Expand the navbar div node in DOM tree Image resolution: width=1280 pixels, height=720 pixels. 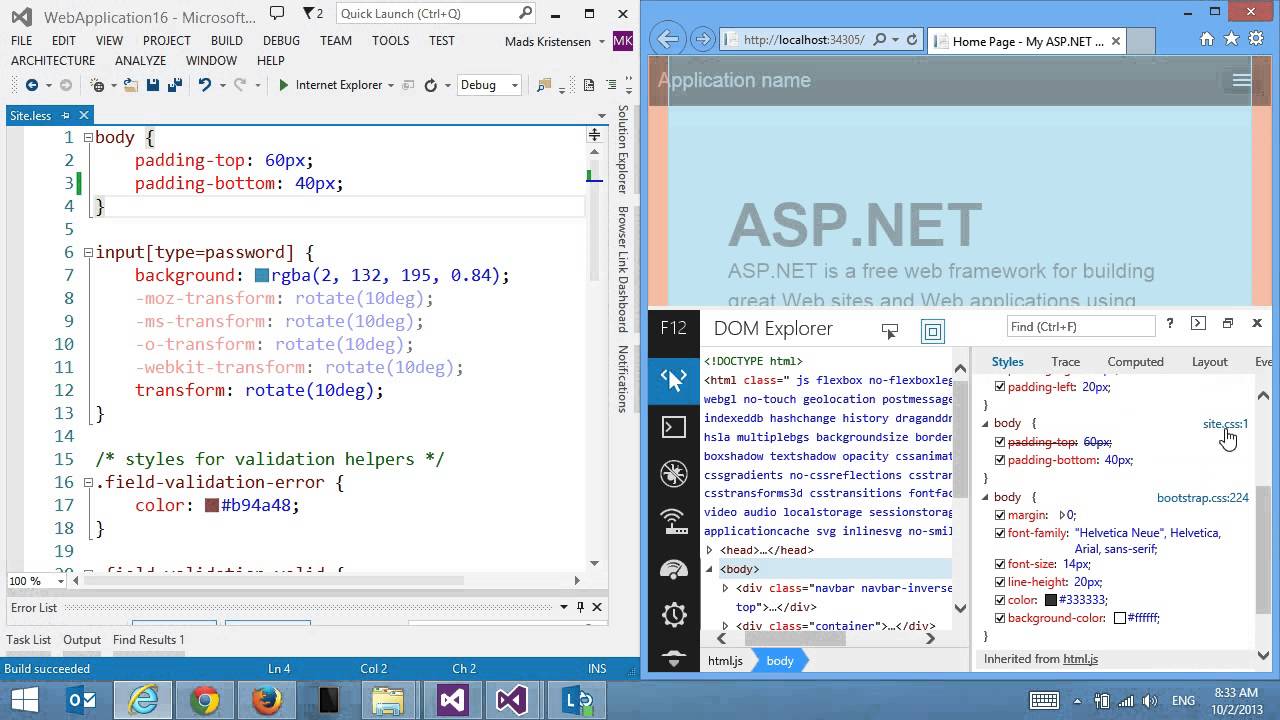[725, 588]
